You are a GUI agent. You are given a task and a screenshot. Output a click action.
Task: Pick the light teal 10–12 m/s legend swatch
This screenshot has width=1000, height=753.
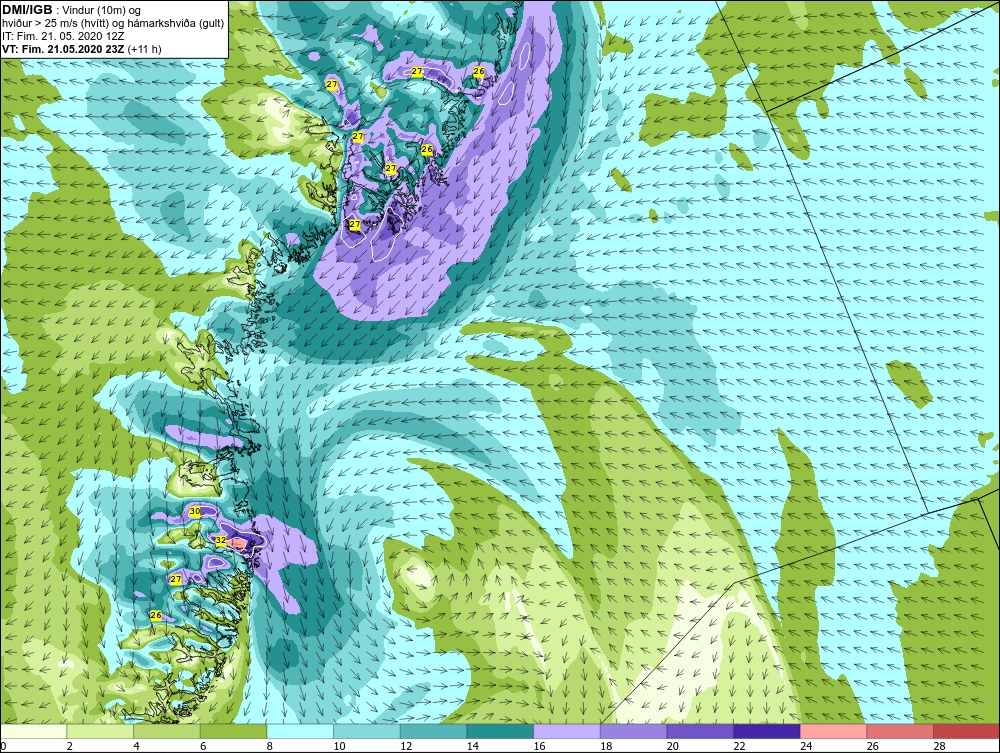pyautogui.click(x=367, y=731)
